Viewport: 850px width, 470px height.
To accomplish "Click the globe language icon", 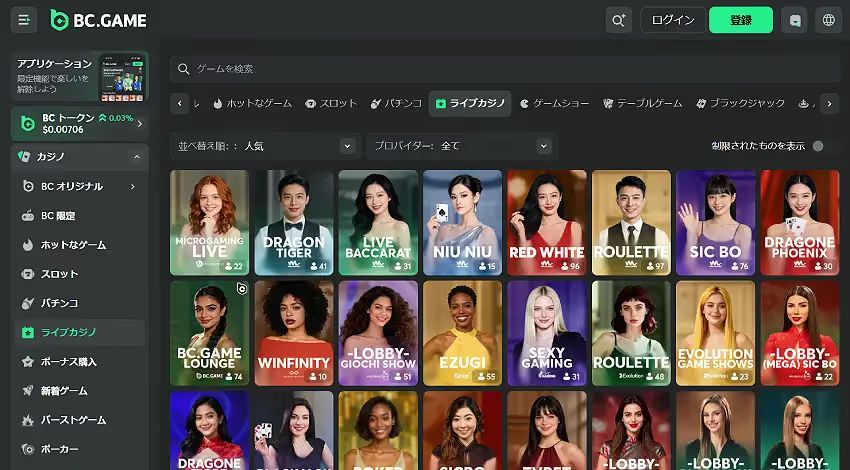I will tap(828, 20).
